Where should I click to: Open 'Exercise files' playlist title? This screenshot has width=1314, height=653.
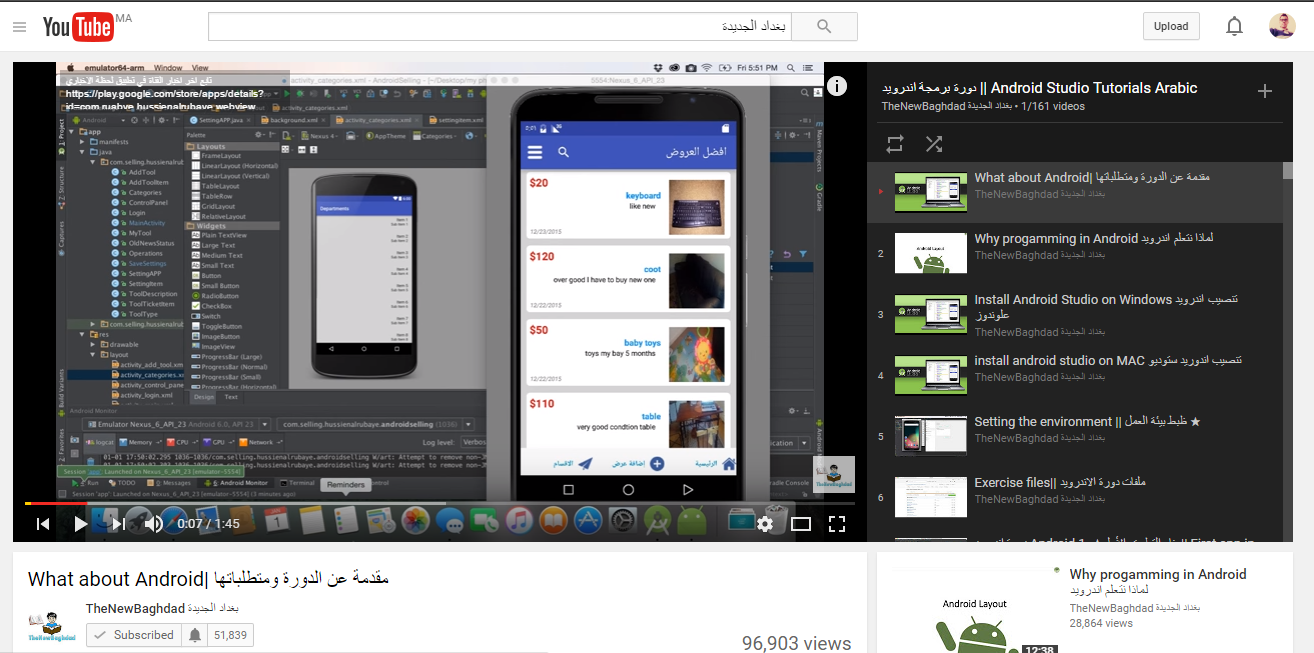[1060, 483]
